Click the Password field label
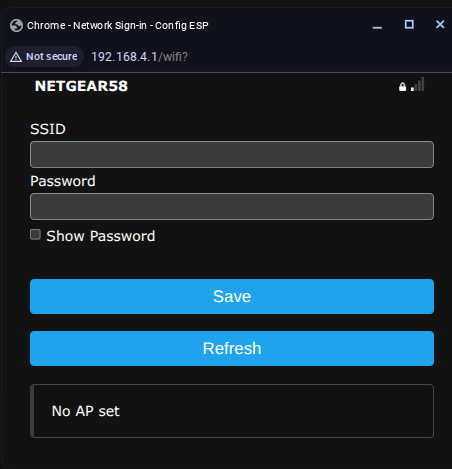 63,181
